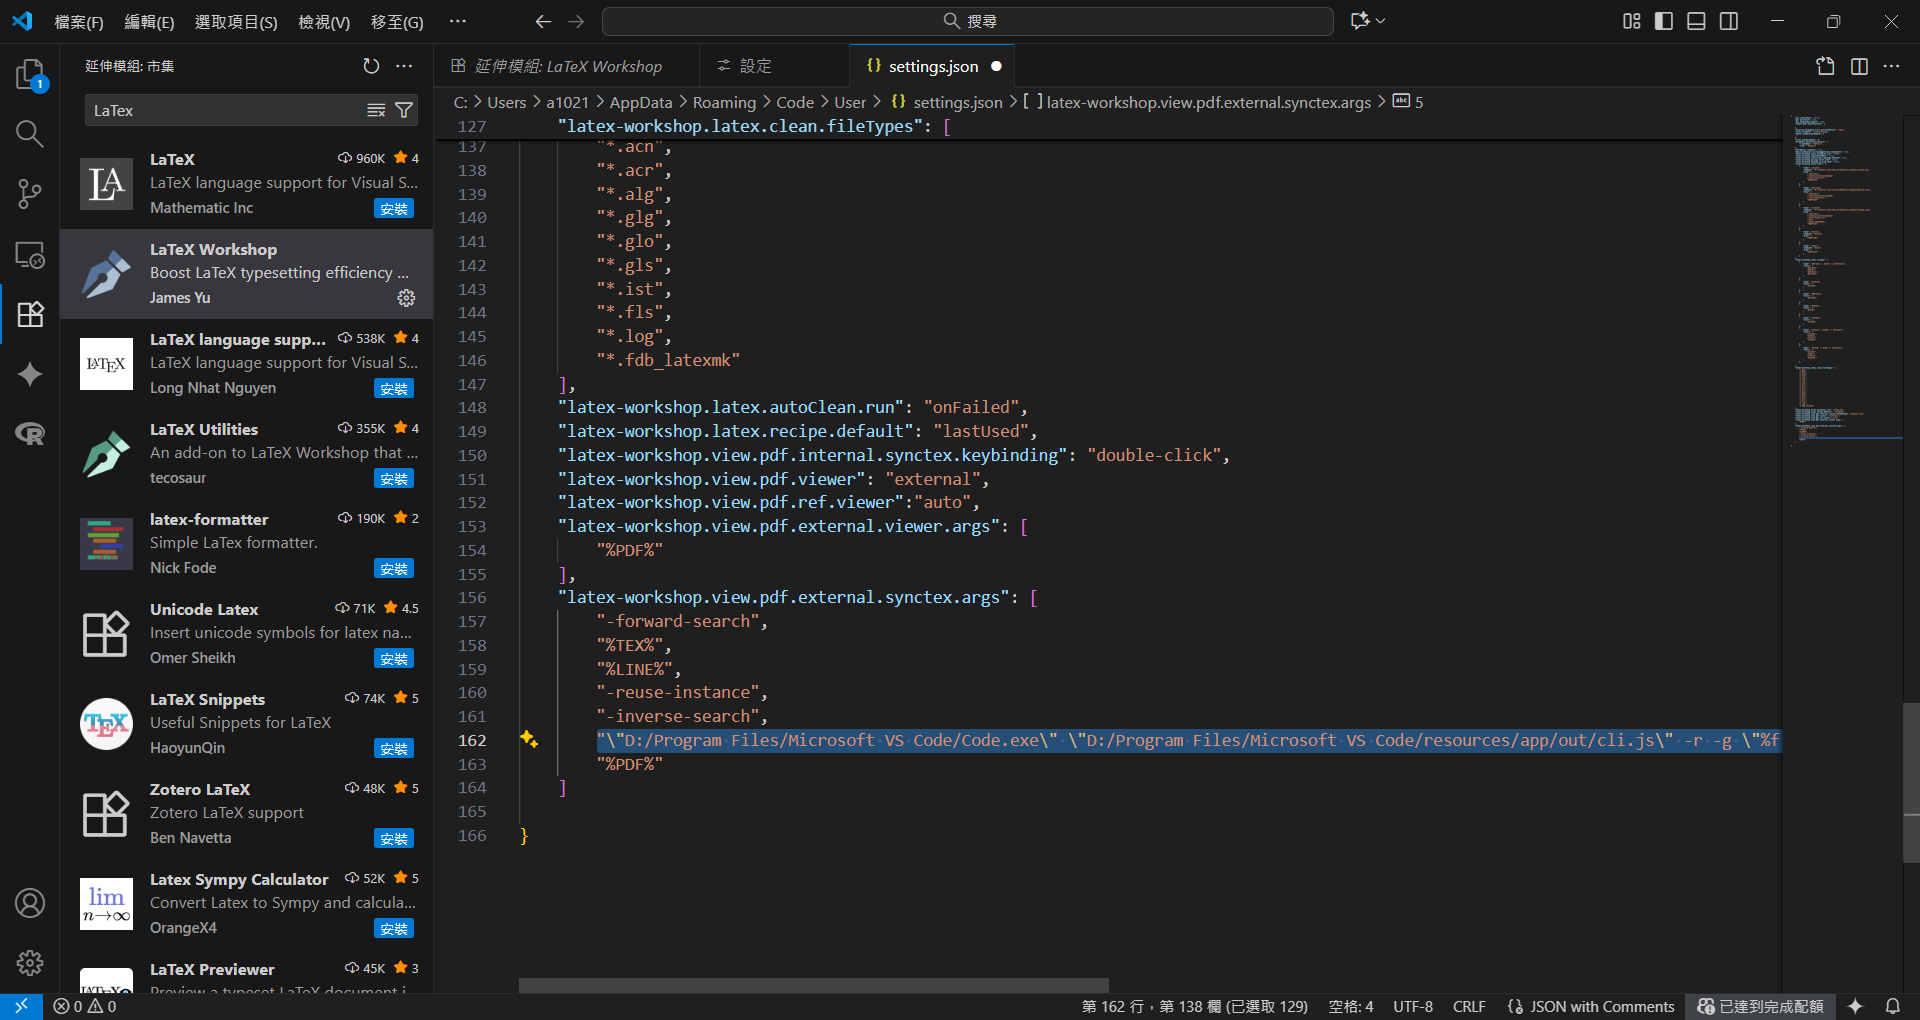Change the CRLF end of line sequence
Image resolution: width=1920 pixels, height=1020 pixels.
click(1469, 1006)
